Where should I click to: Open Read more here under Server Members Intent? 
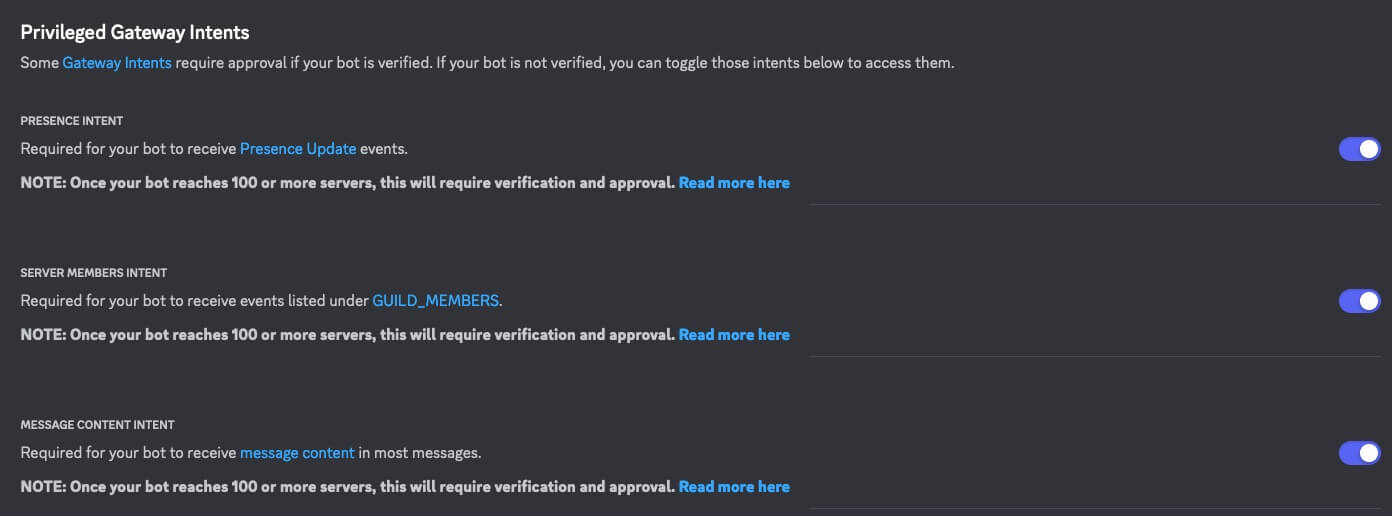734,335
